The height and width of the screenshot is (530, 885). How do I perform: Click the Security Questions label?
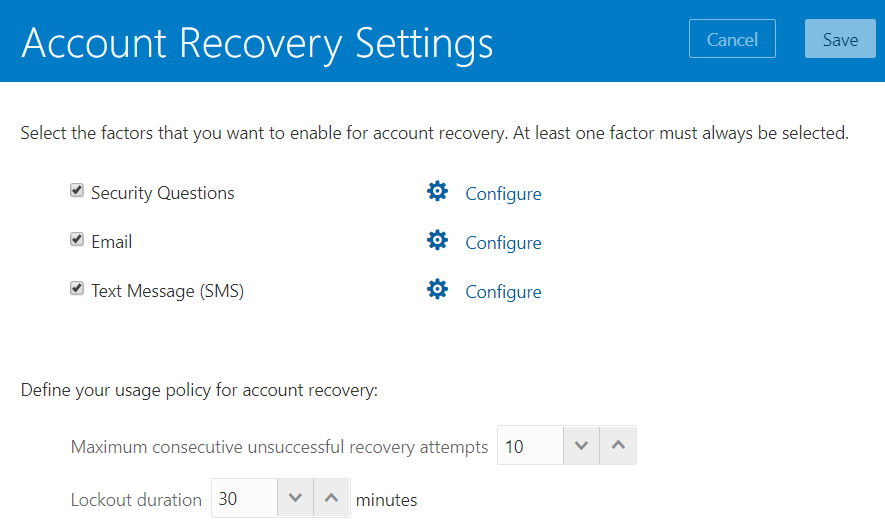point(162,193)
